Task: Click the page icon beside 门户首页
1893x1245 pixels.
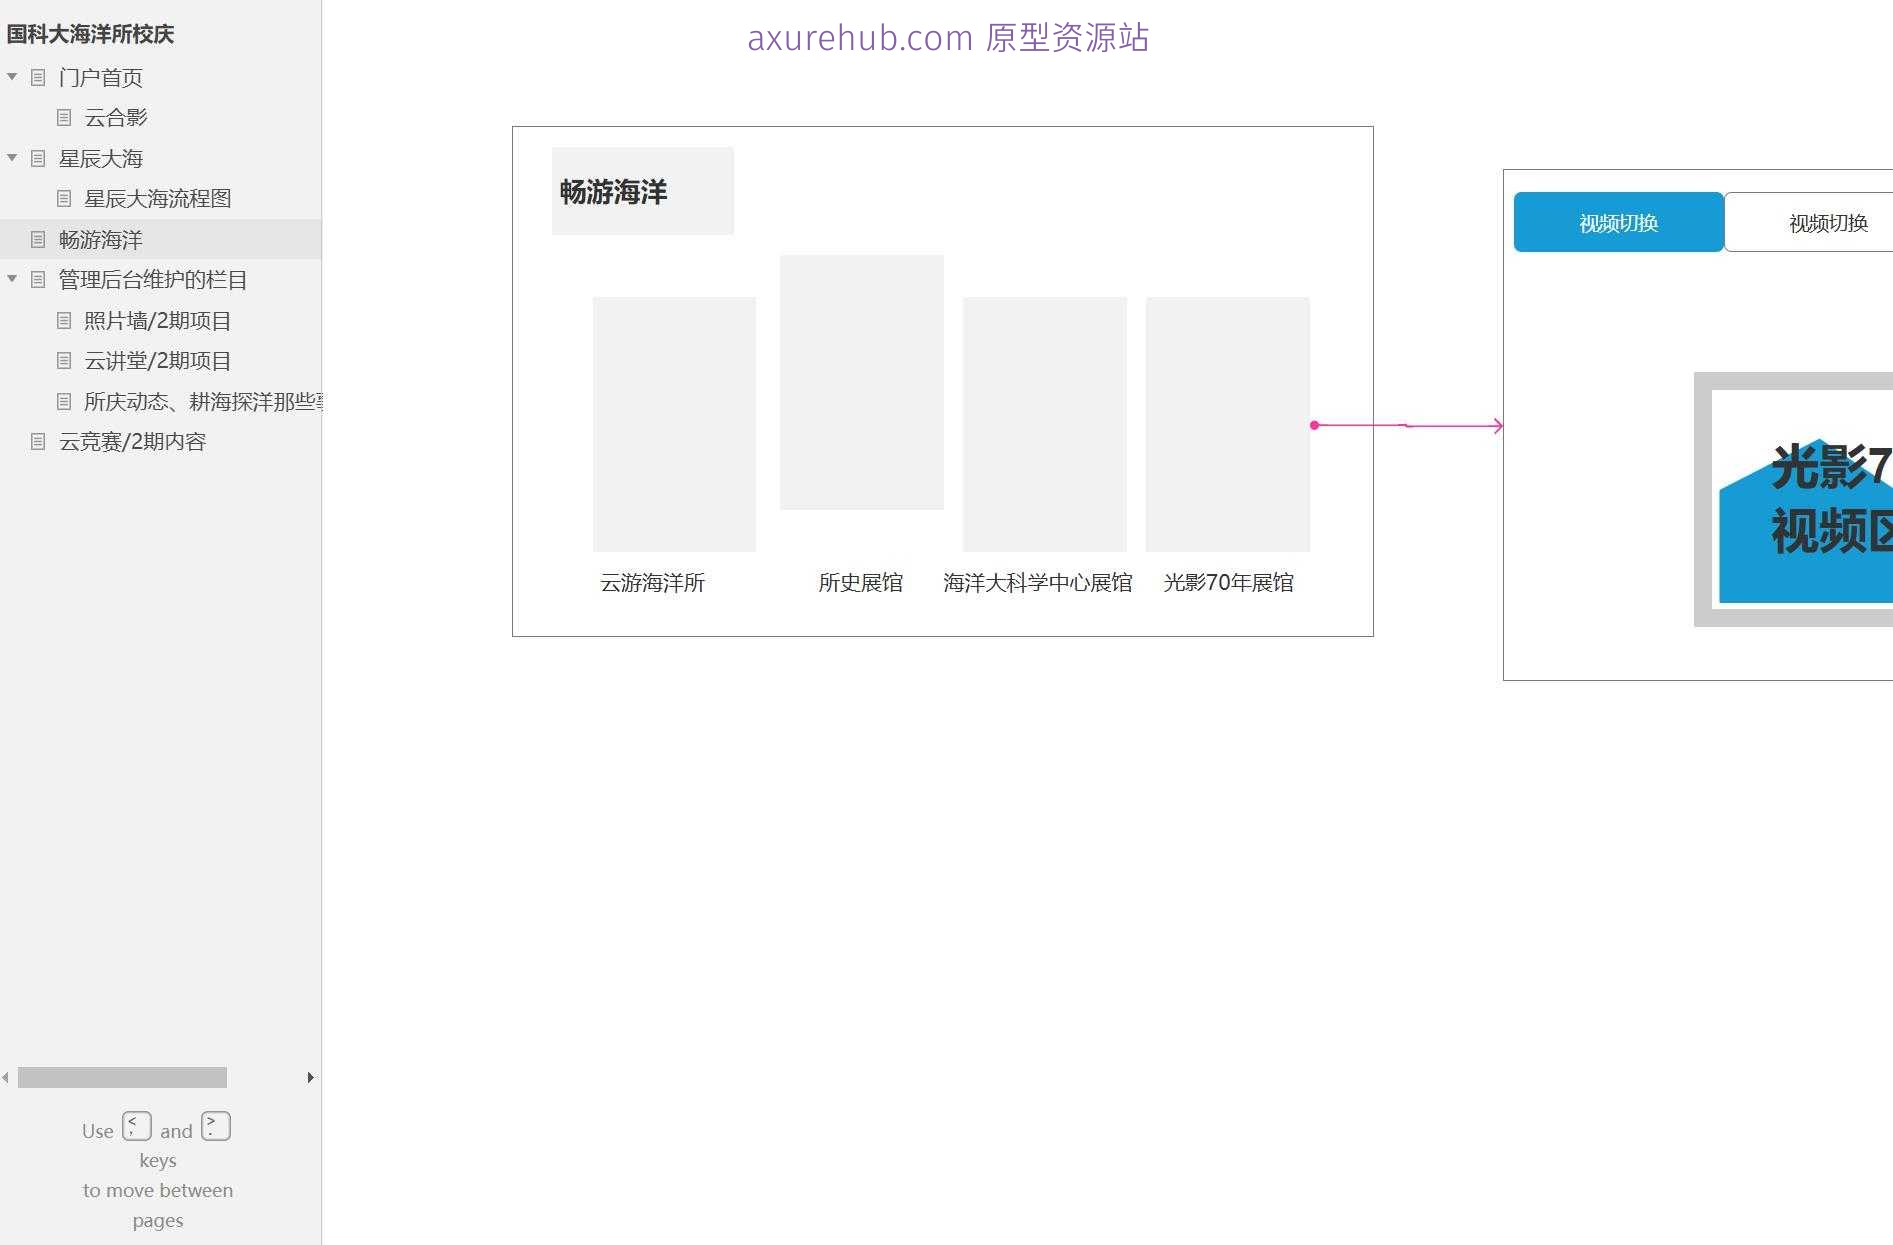Action: click(38, 77)
